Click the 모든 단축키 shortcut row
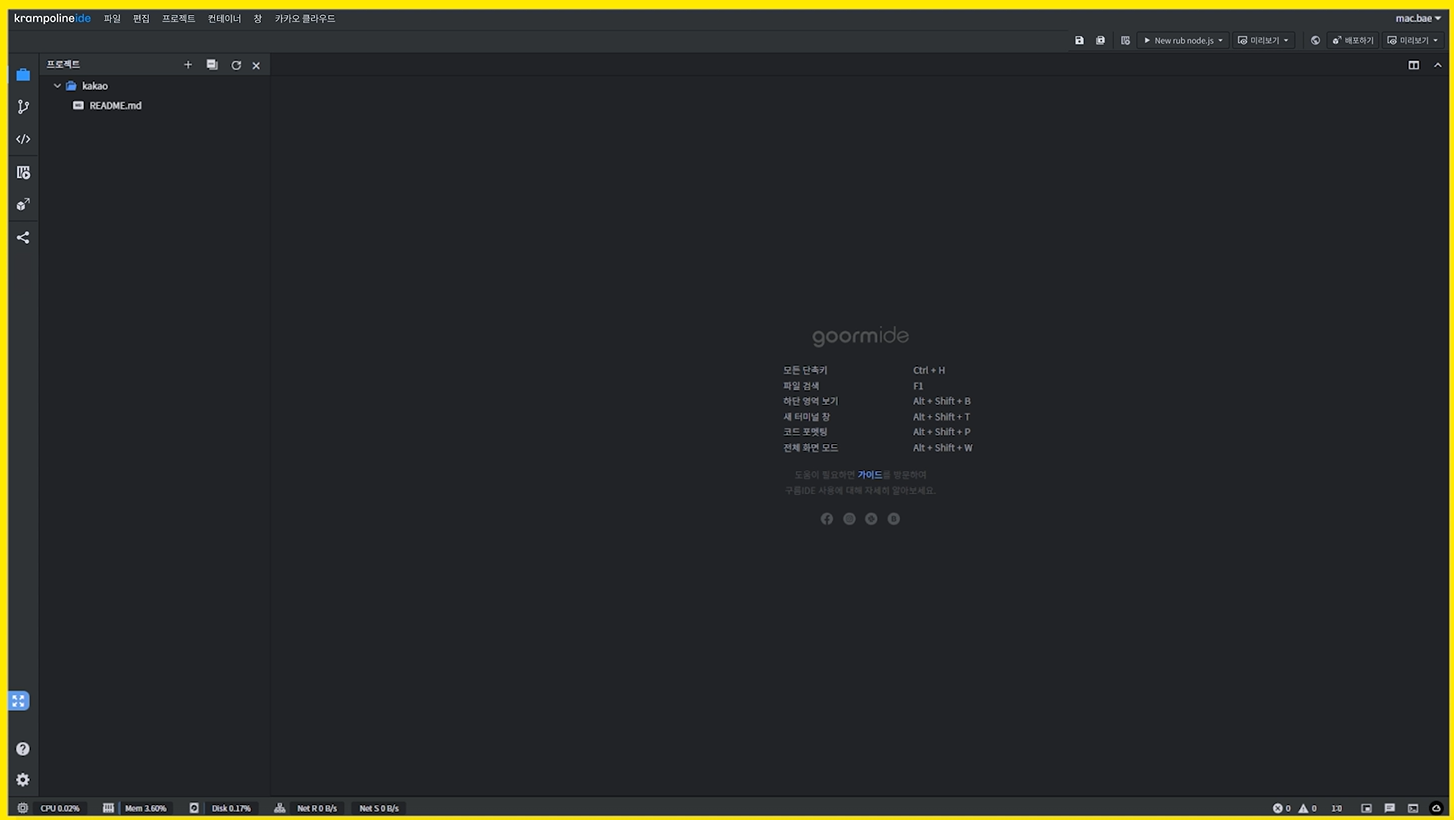1454x820 pixels. (878, 371)
